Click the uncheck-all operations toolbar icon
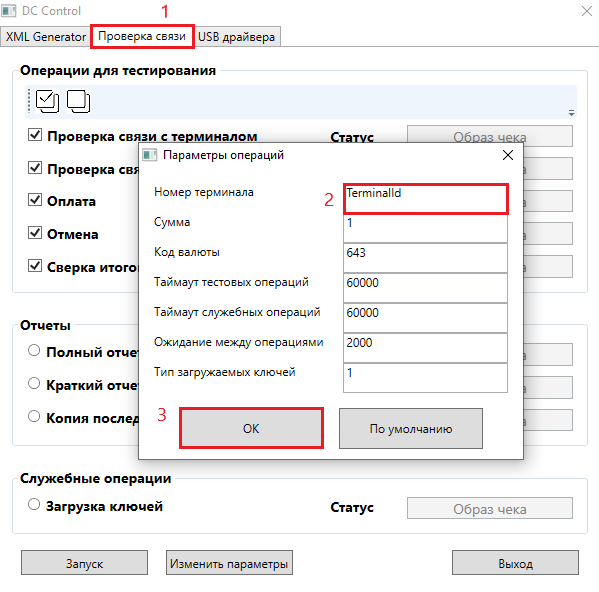 click(x=79, y=101)
